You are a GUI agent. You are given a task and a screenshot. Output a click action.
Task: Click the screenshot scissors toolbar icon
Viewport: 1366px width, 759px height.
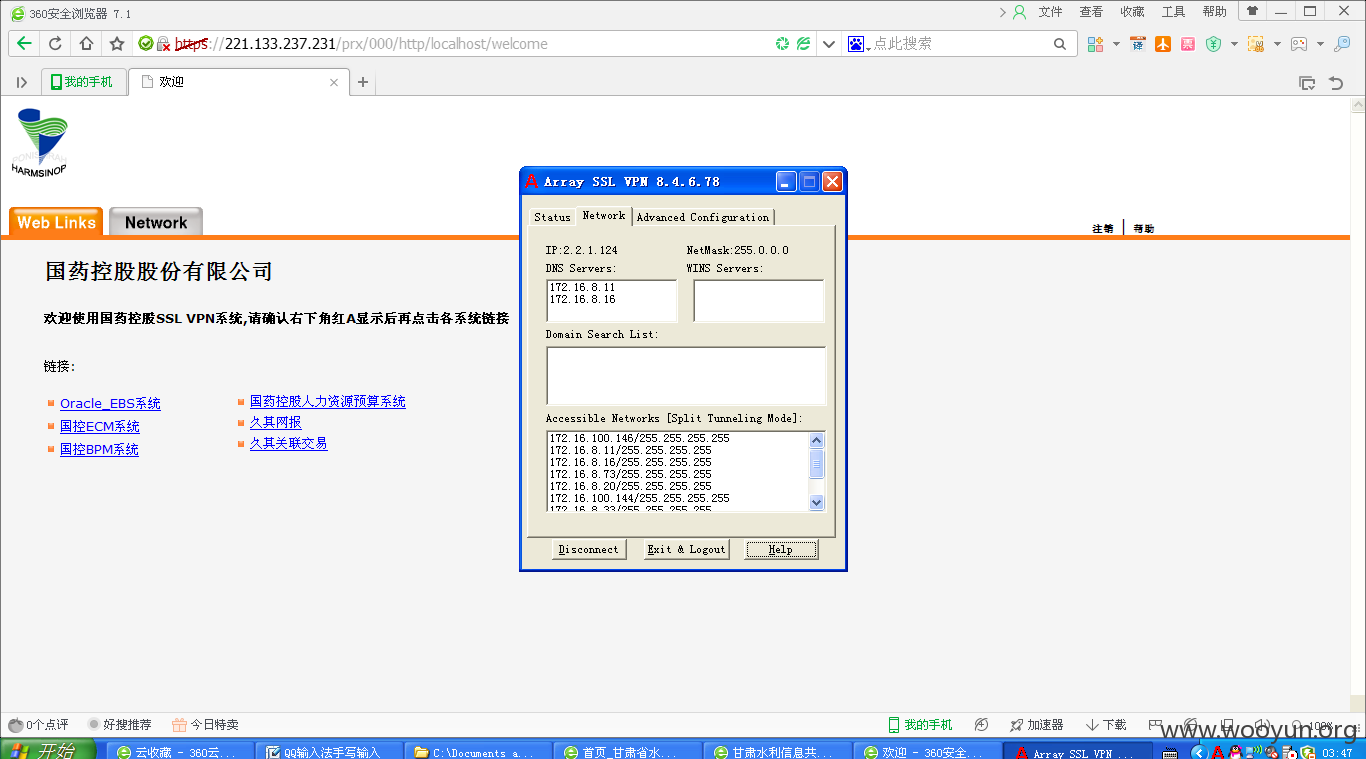point(1256,44)
